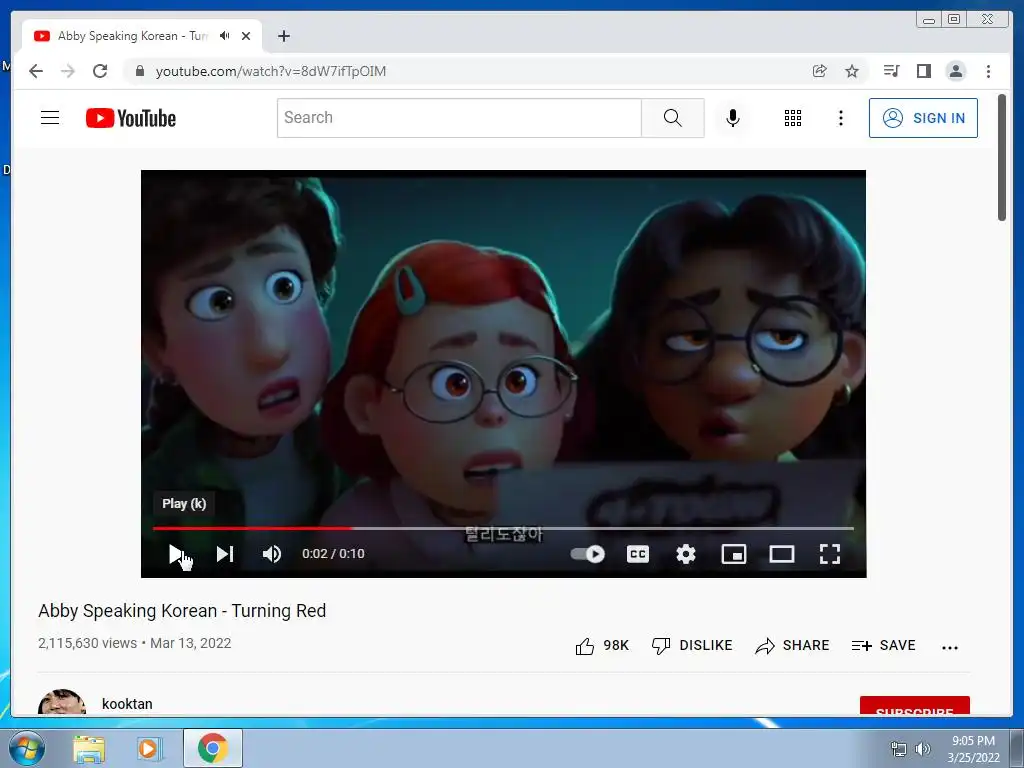Viewport: 1024px width, 768px height.
Task: Click the Play video button
Action: (x=176, y=554)
